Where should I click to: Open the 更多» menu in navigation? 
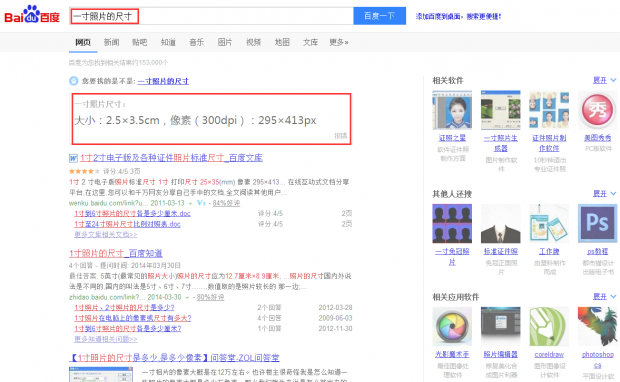click(338, 42)
